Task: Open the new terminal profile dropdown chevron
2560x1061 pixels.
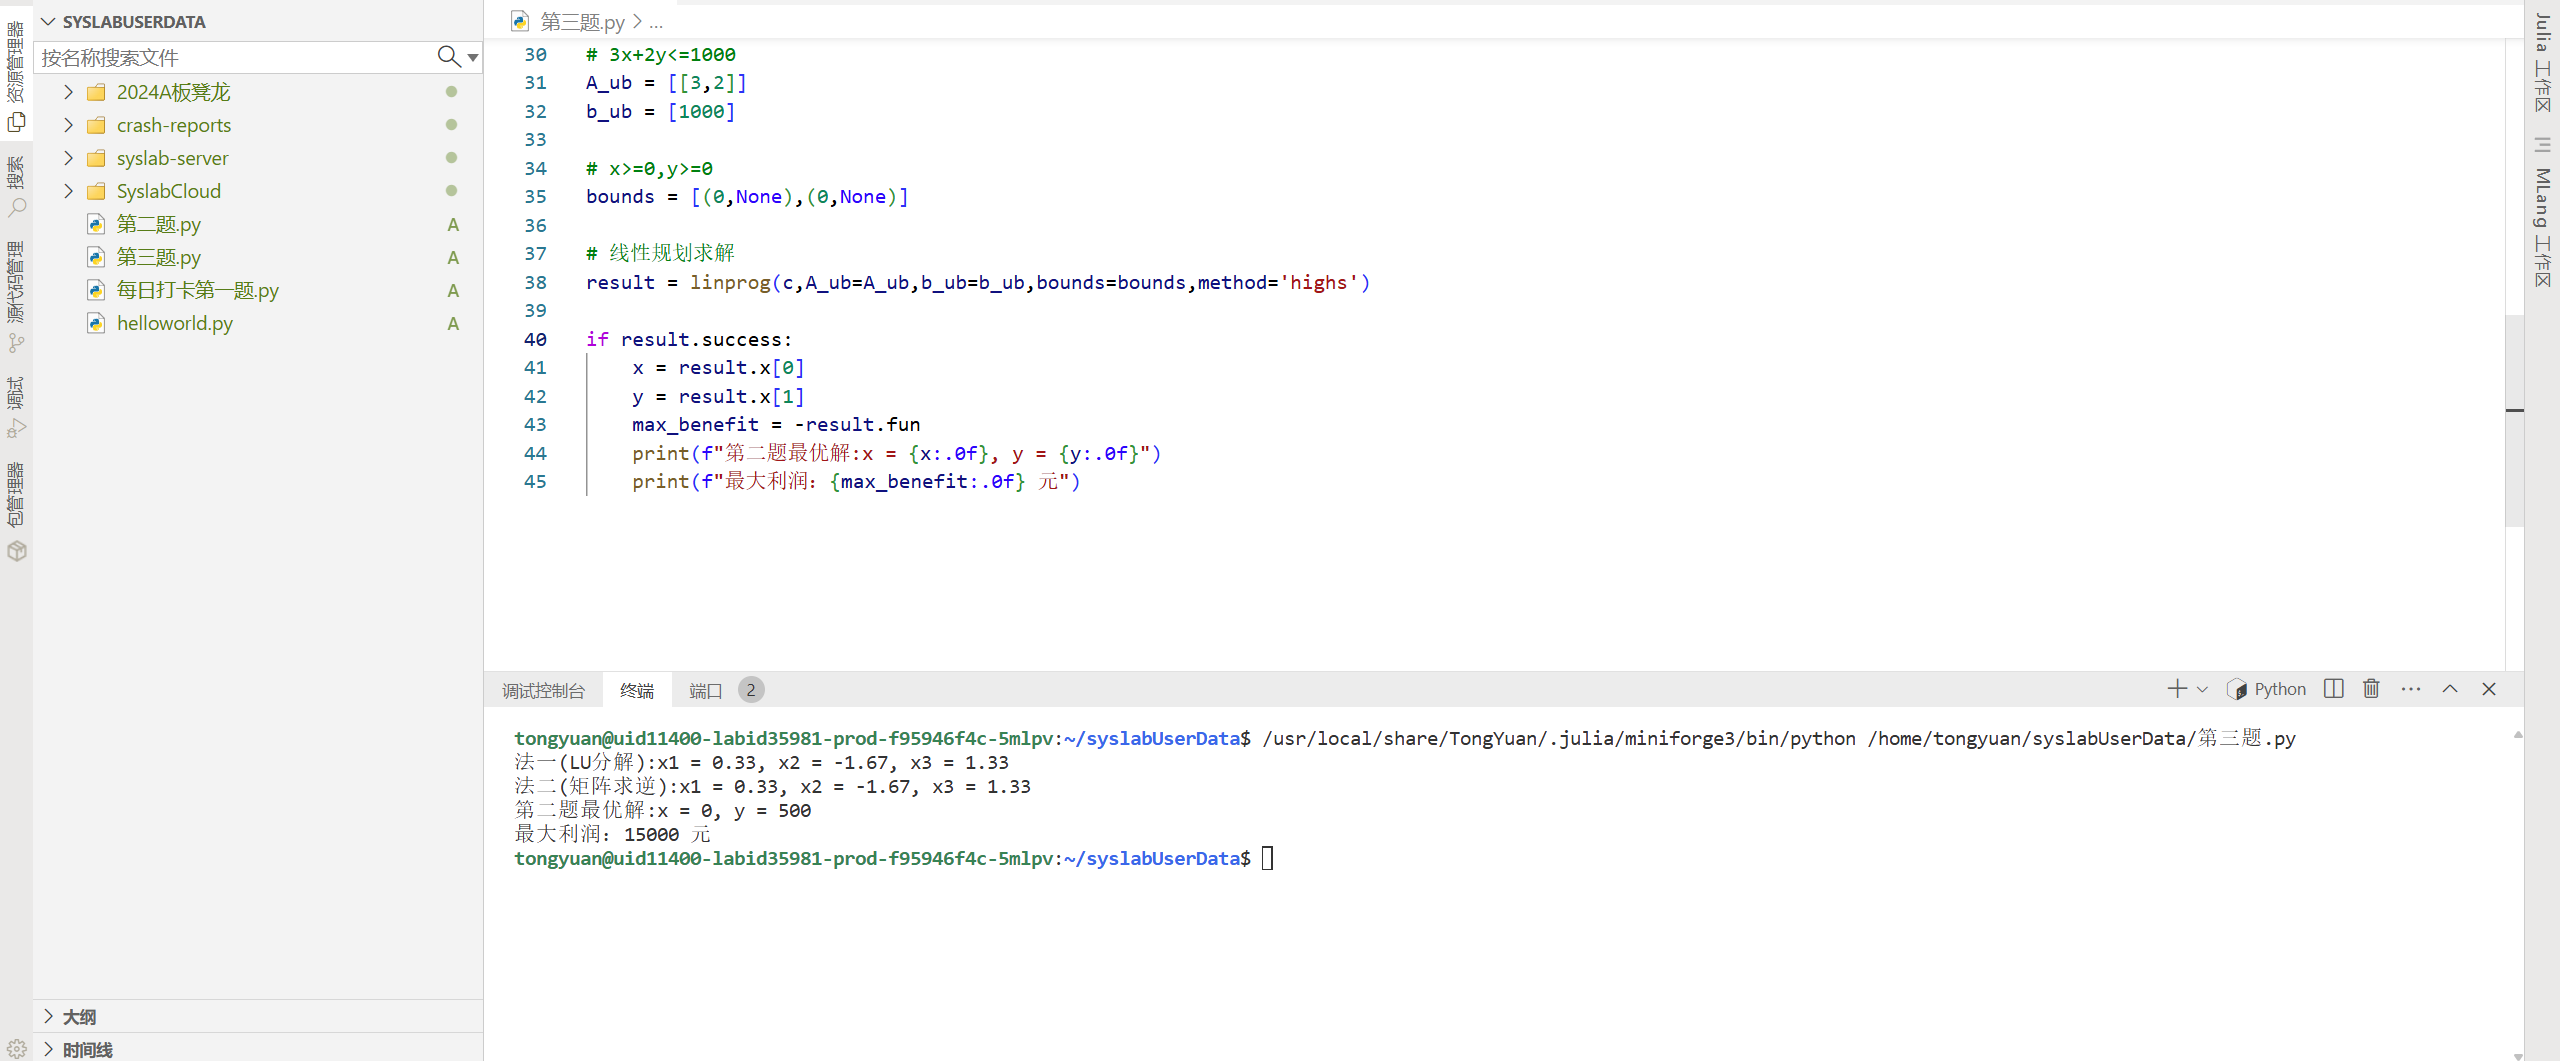Action: pyautogui.click(x=2203, y=689)
